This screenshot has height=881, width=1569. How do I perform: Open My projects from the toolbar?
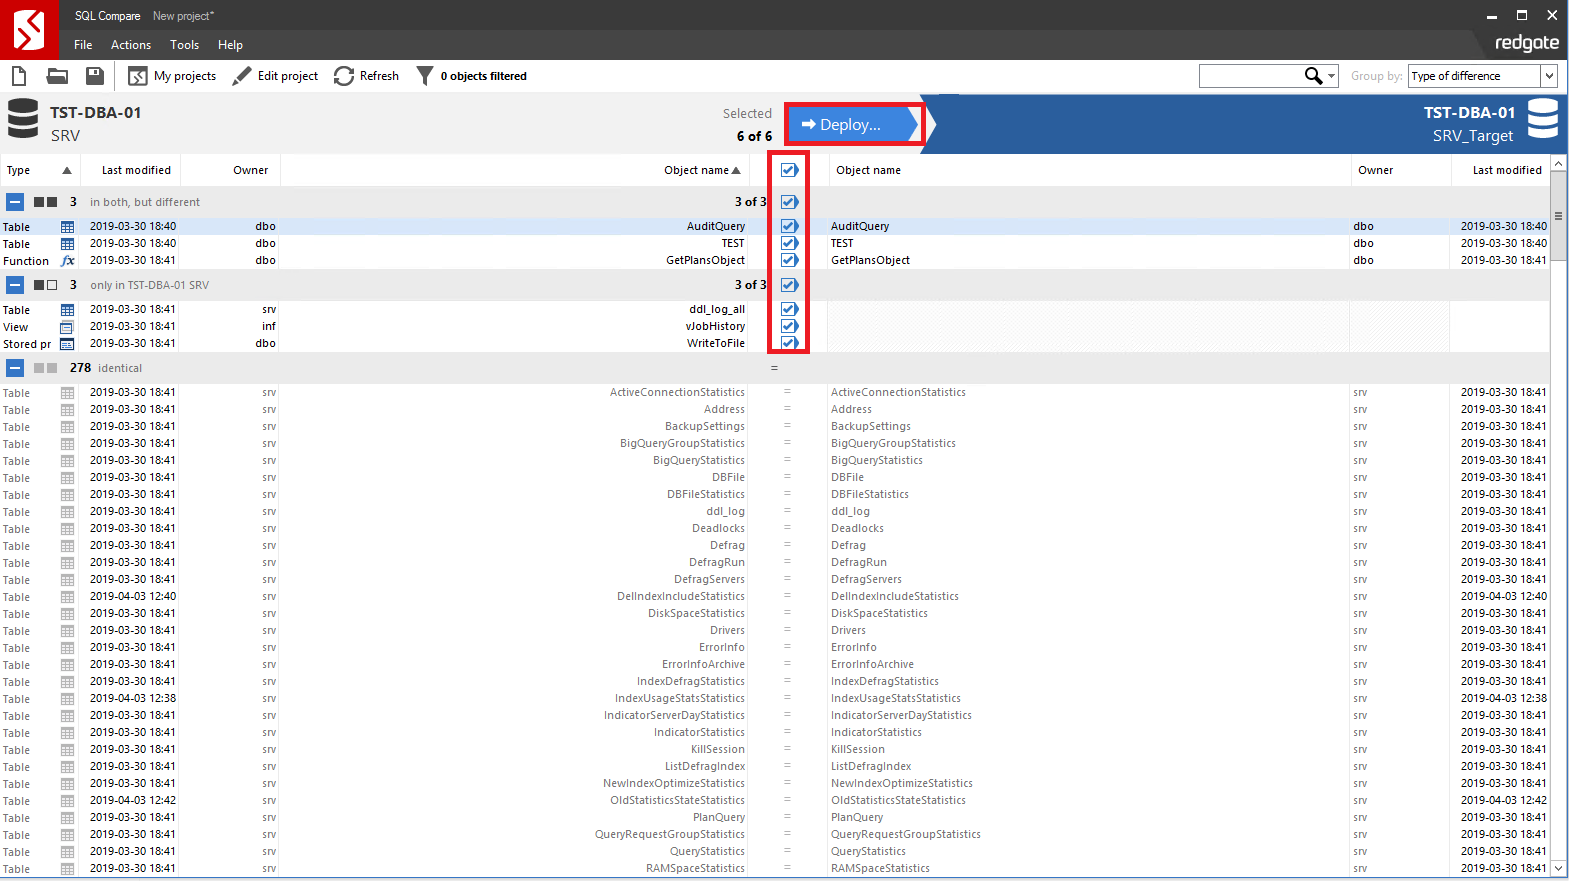[x=173, y=76]
